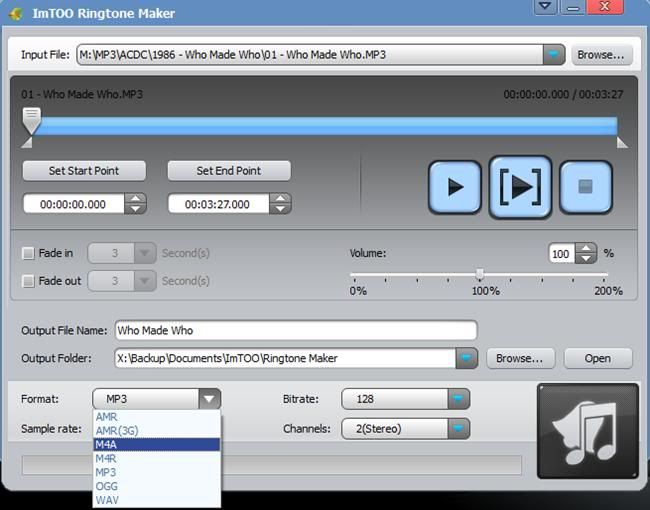650x510 pixels.
Task: Pick MP3 from the format list
Action: click(157, 472)
